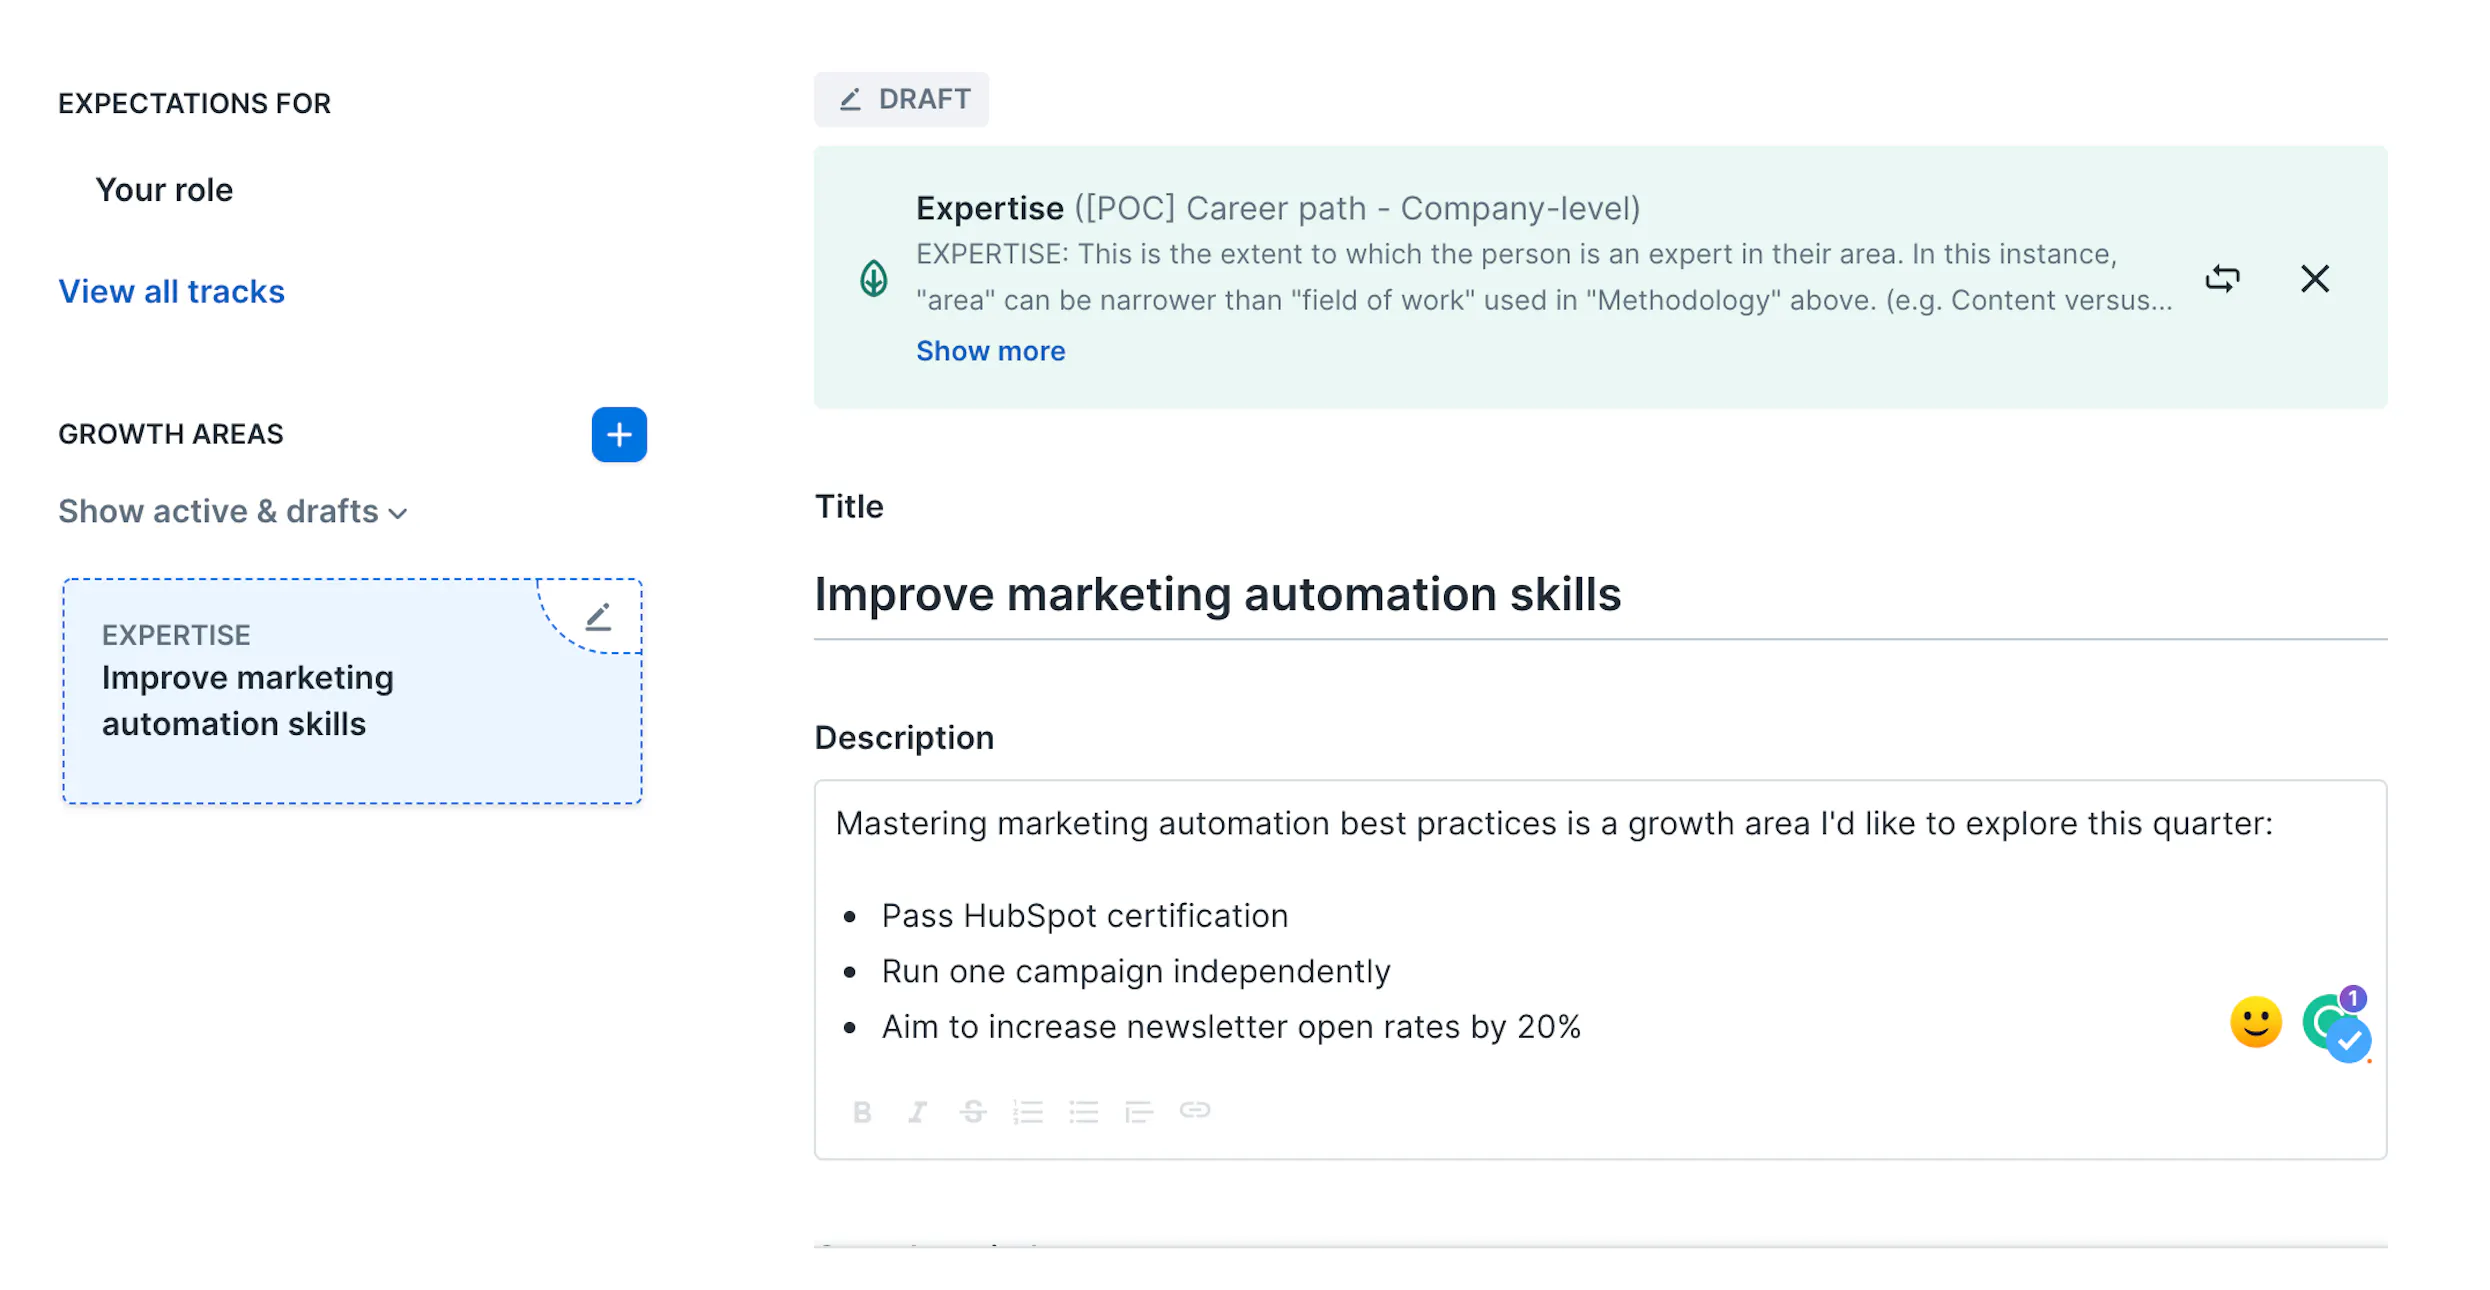Add a new growth area with plus button
This screenshot has width=2490, height=1290.
click(619, 434)
